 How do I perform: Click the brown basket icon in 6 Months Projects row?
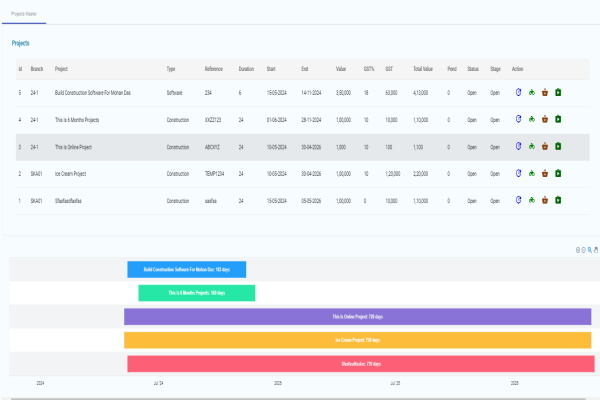point(545,119)
